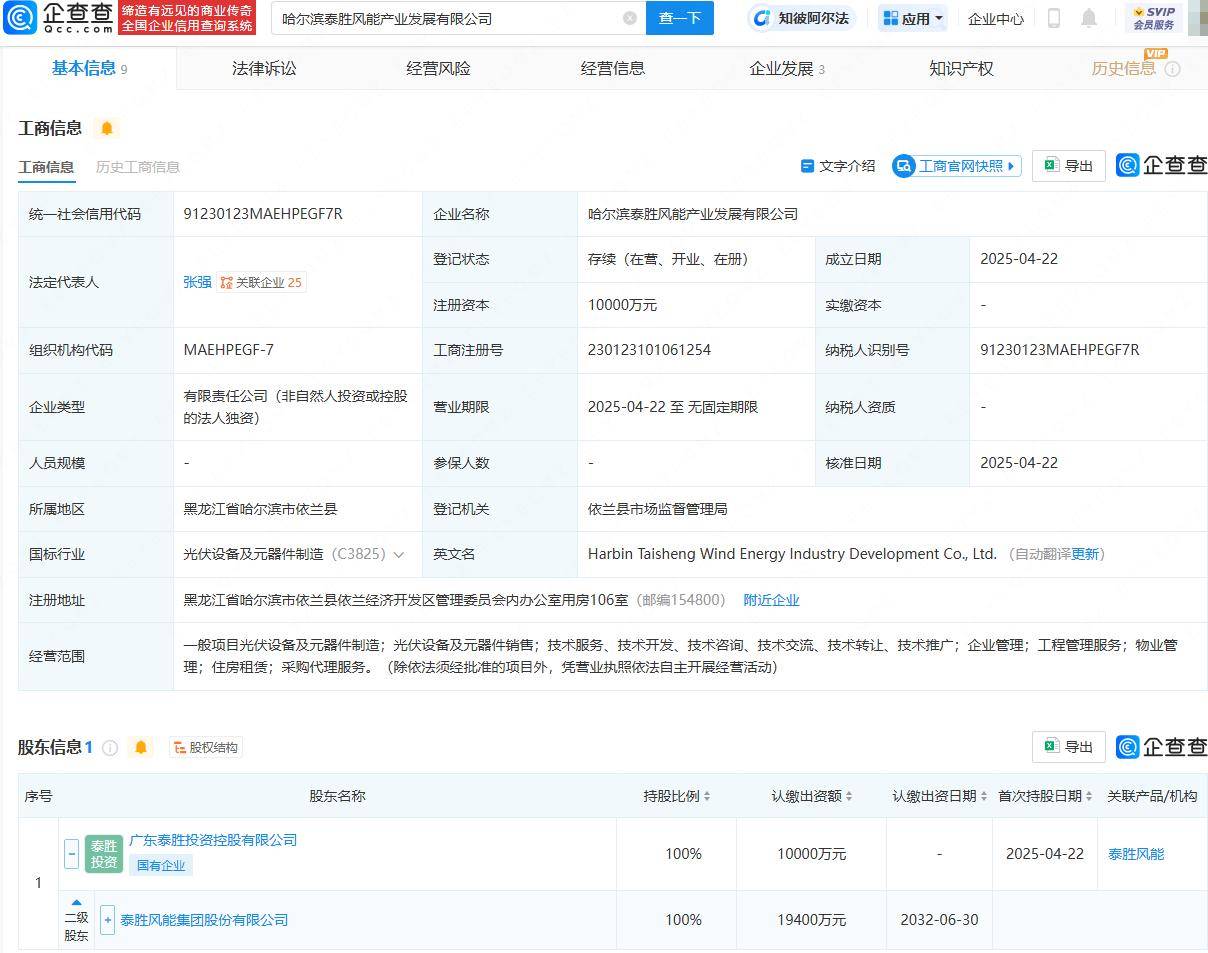Image resolution: width=1208 pixels, height=953 pixels.
Task: Expand 泰胜风能集团股份有限公司 plus icon
Action: pyautogui.click(x=108, y=920)
